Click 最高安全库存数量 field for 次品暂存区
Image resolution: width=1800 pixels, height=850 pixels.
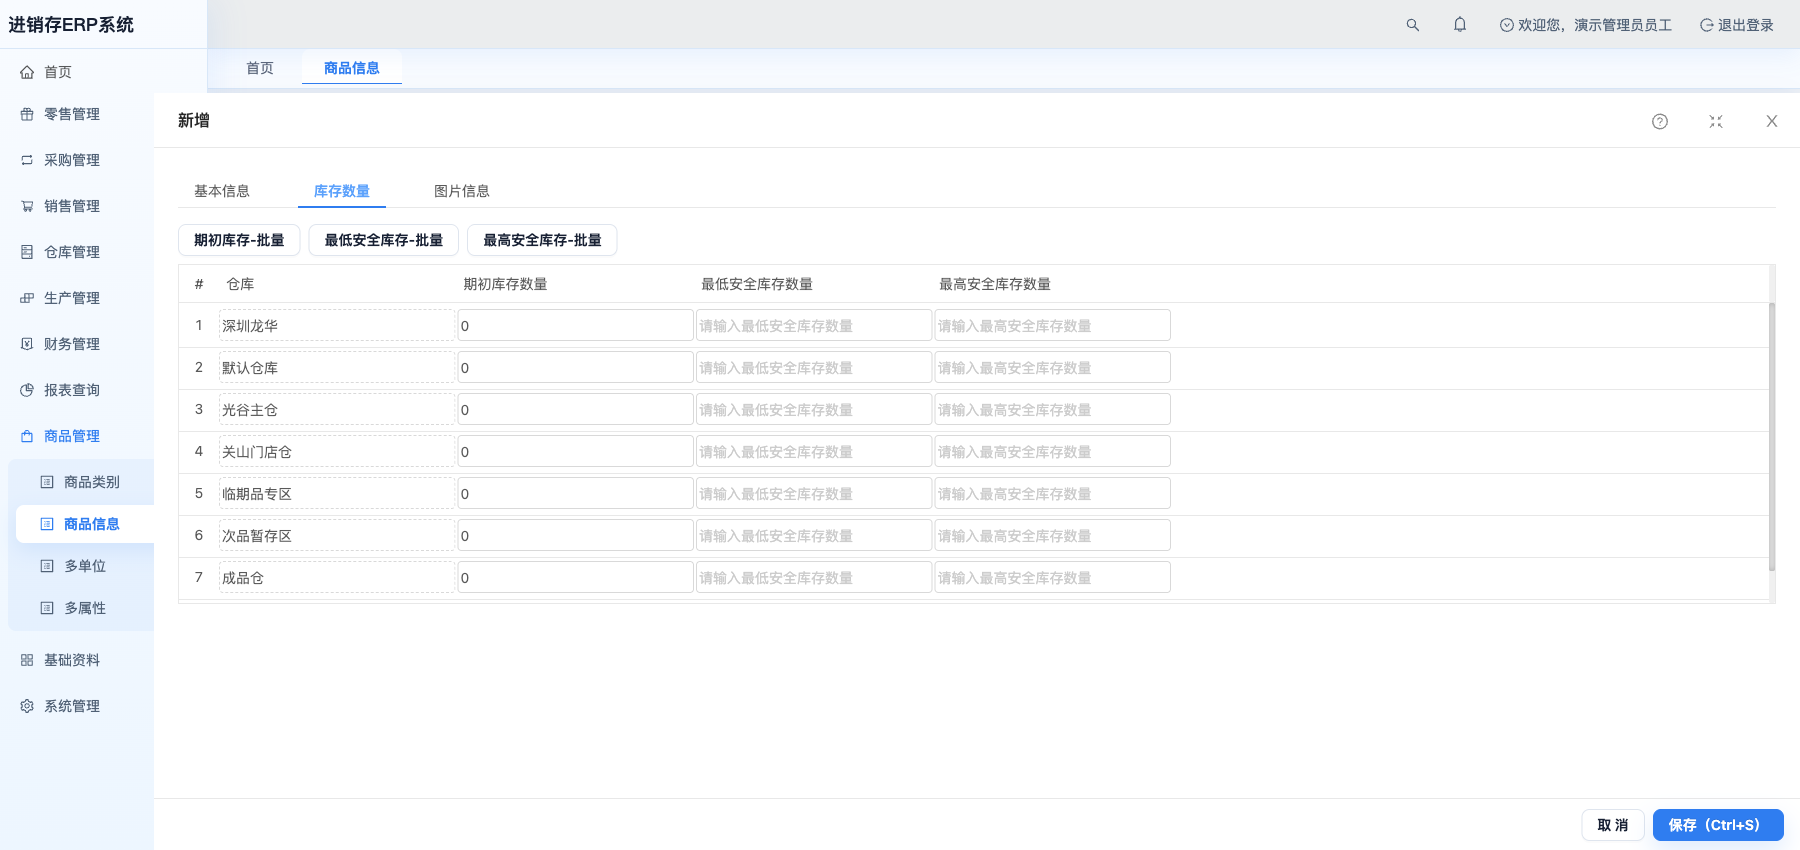pos(1052,536)
